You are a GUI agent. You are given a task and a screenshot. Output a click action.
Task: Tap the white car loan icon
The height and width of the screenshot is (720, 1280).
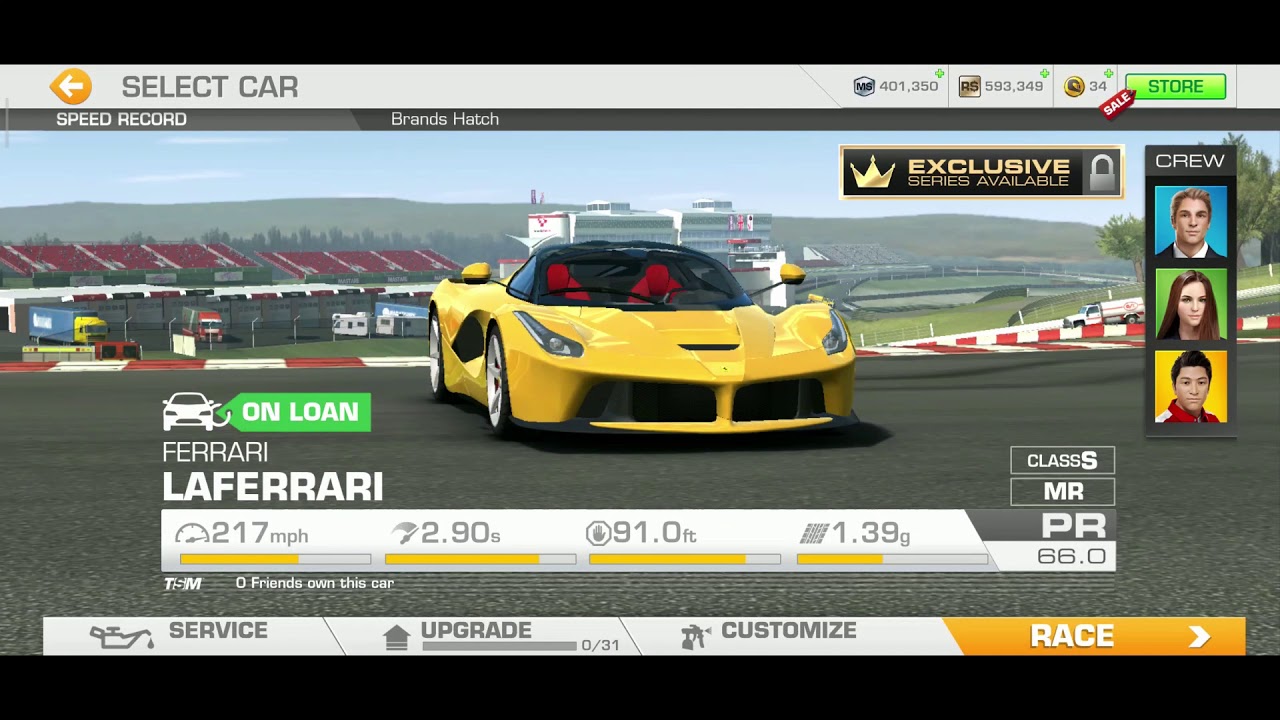click(190, 411)
